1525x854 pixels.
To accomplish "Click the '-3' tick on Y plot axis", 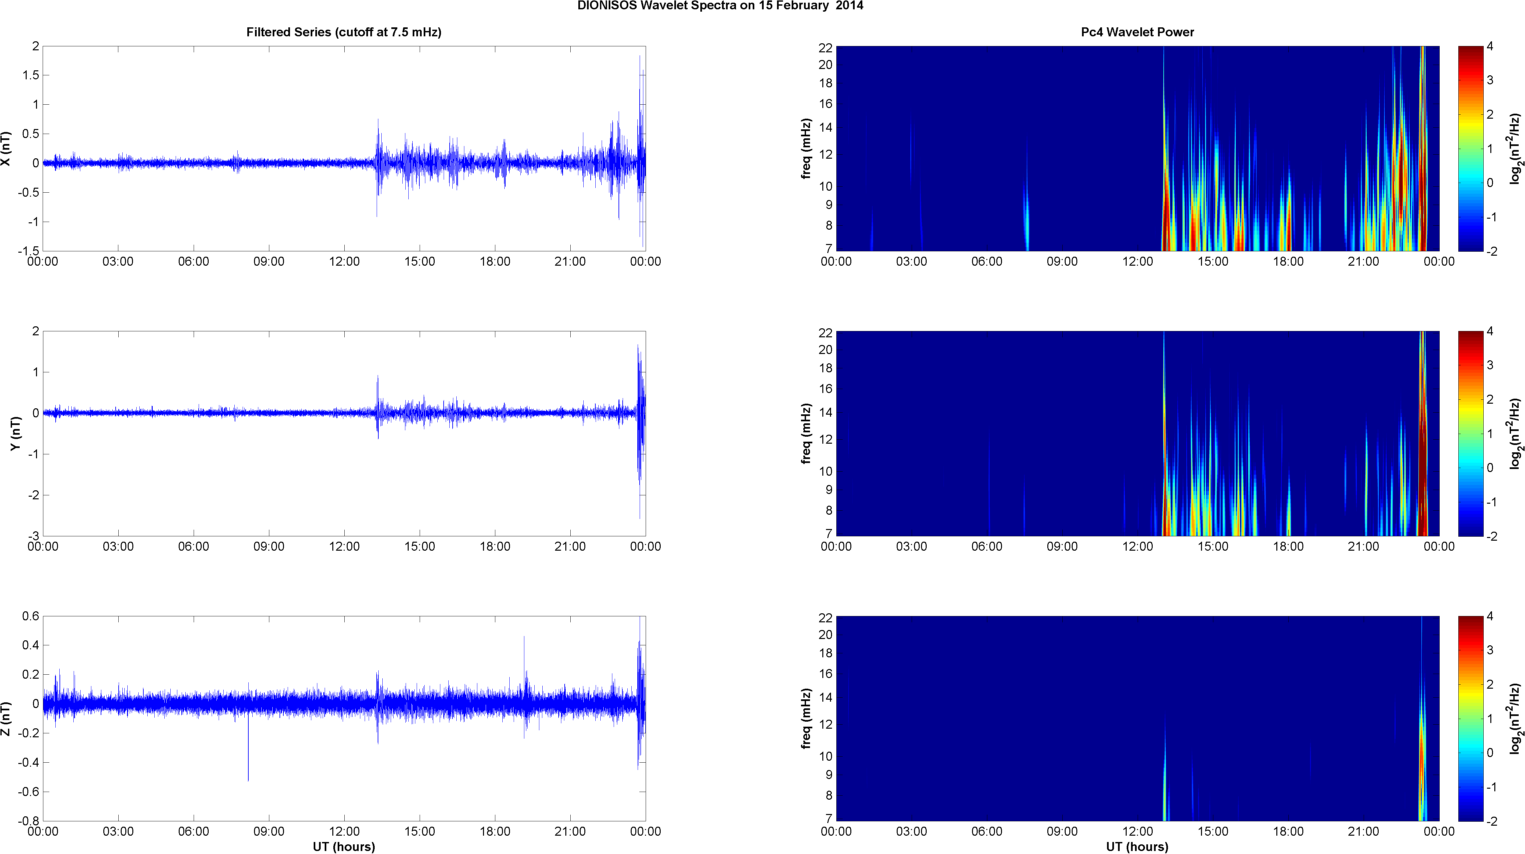I will pyautogui.click(x=33, y=536).
